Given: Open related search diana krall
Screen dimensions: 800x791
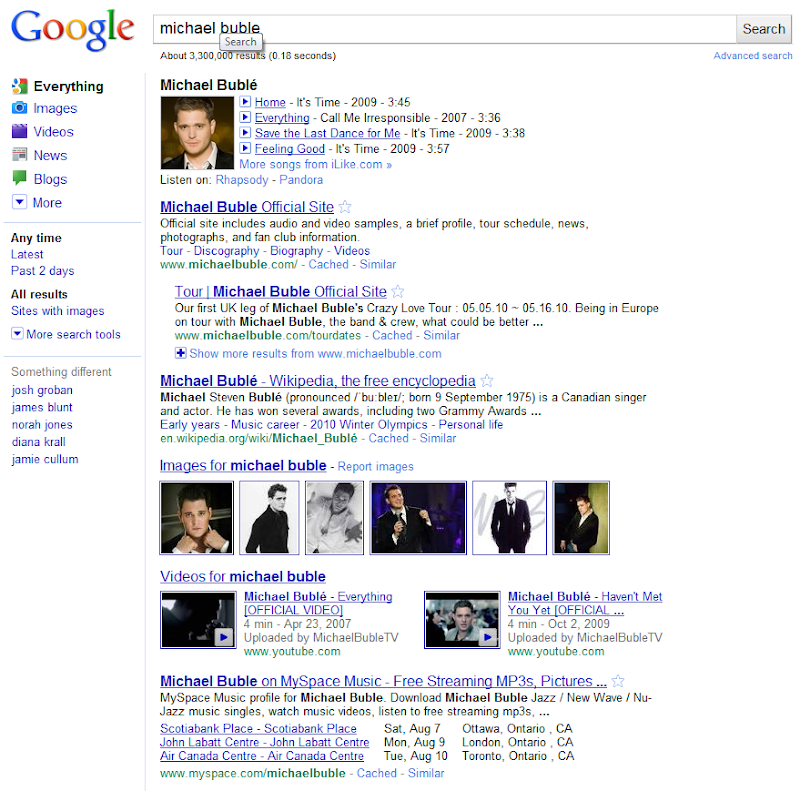Looking at the screenshot, I should 39,442.
